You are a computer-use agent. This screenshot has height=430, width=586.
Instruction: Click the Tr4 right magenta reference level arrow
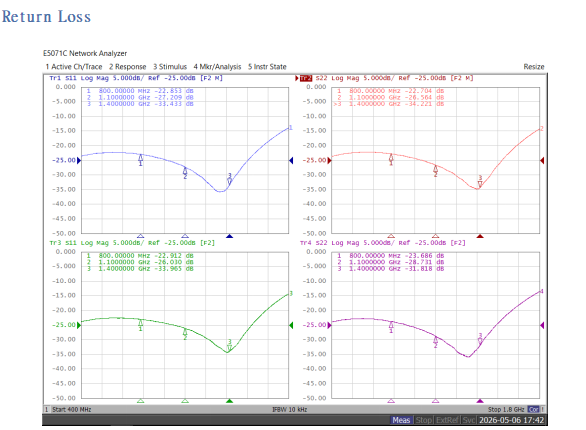point(542,325)
